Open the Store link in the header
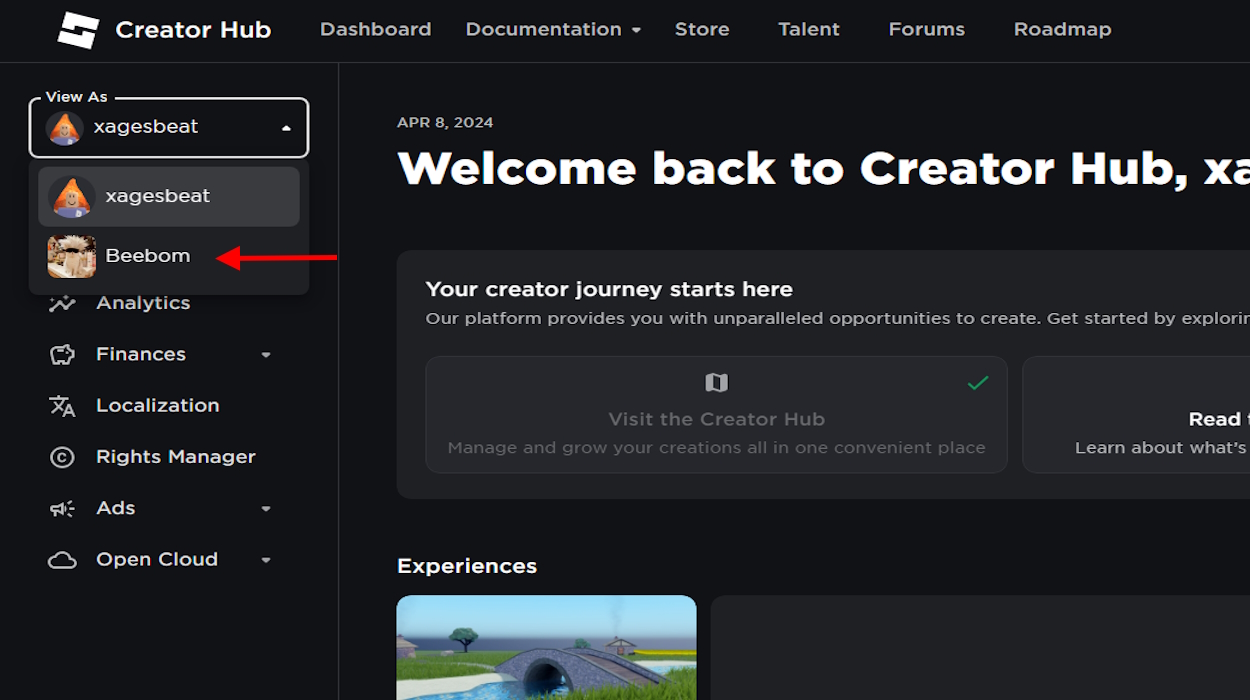 [701, 30]
